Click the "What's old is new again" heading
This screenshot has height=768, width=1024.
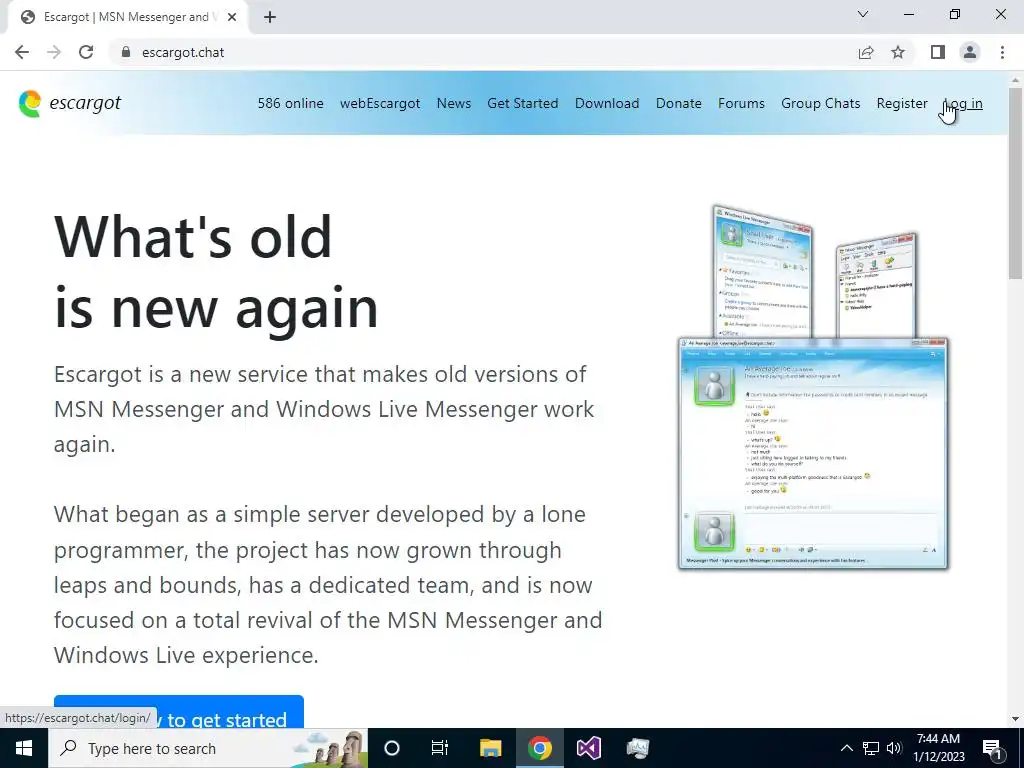point(216,272)
